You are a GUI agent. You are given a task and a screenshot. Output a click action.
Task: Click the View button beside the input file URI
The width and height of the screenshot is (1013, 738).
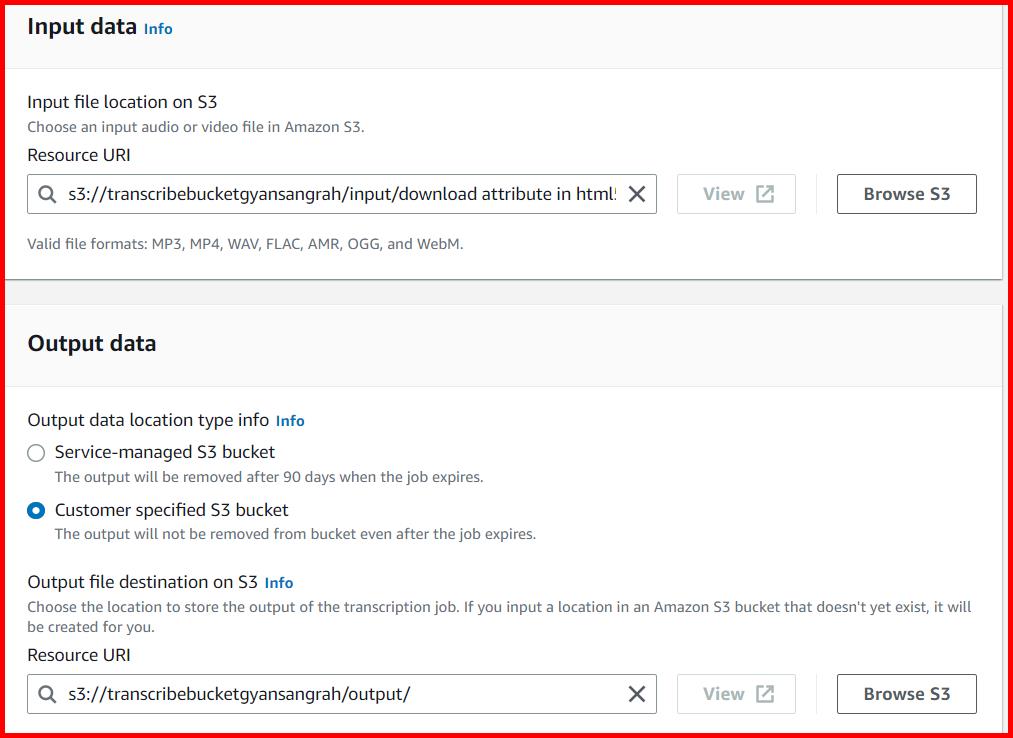click(x=736, y=194)
